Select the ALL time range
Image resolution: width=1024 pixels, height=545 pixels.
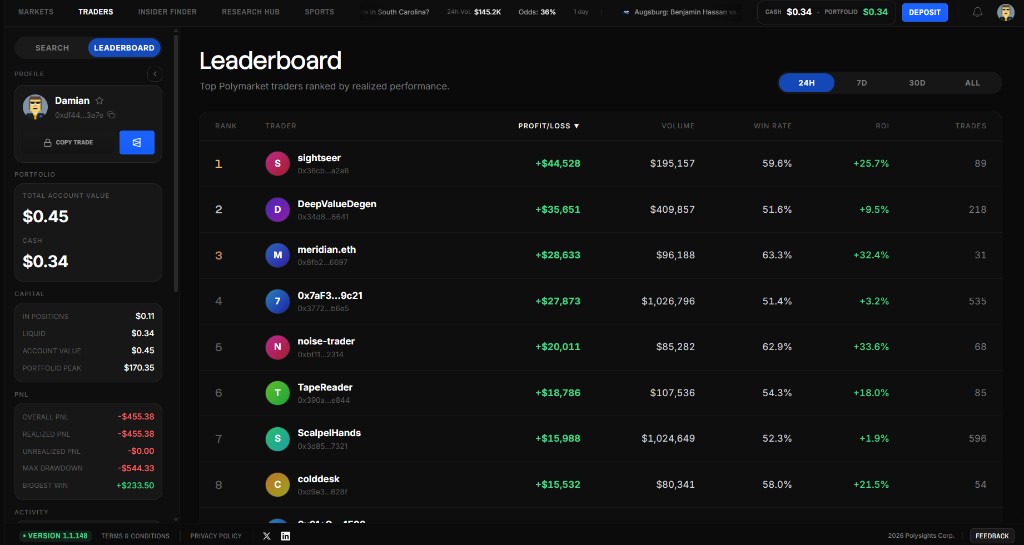(972, 83)
